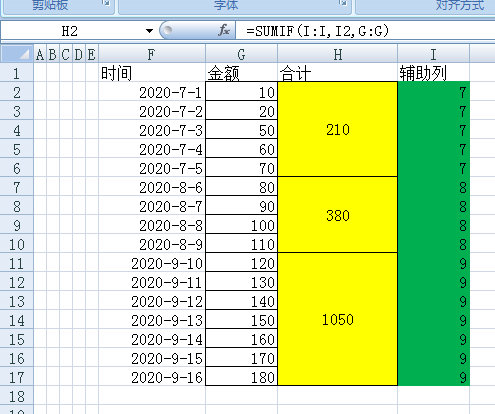Image resolution: width=495 pixels, height=414 pixels.
Task: Select row 18 header
Action: pos(17,395)
